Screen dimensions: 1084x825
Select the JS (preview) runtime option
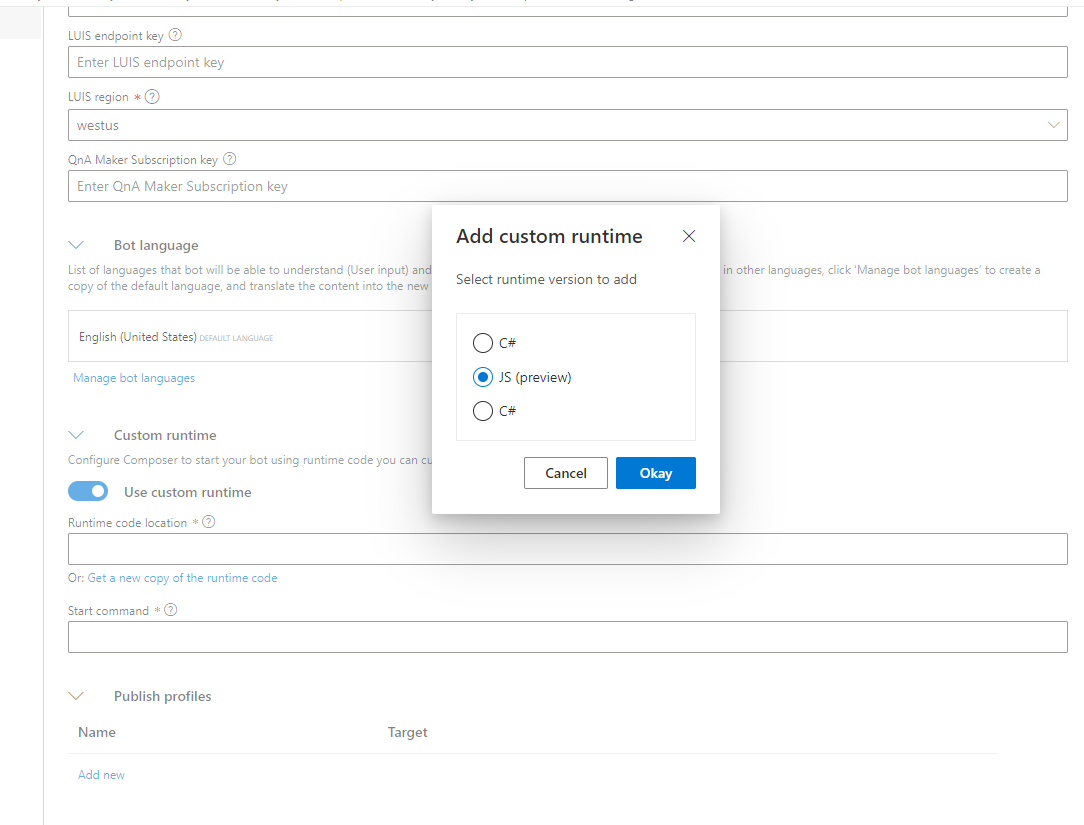click(483, 377)
